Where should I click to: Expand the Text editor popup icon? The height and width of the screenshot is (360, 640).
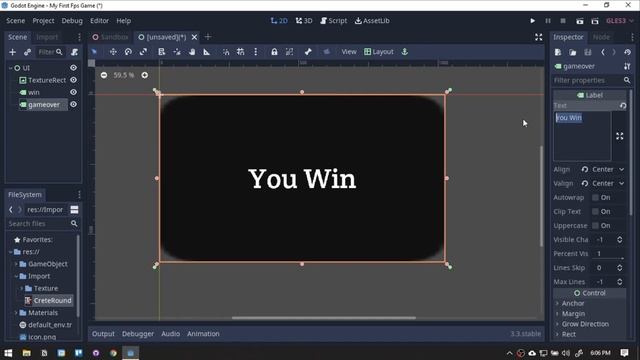(x=620, y=136)
